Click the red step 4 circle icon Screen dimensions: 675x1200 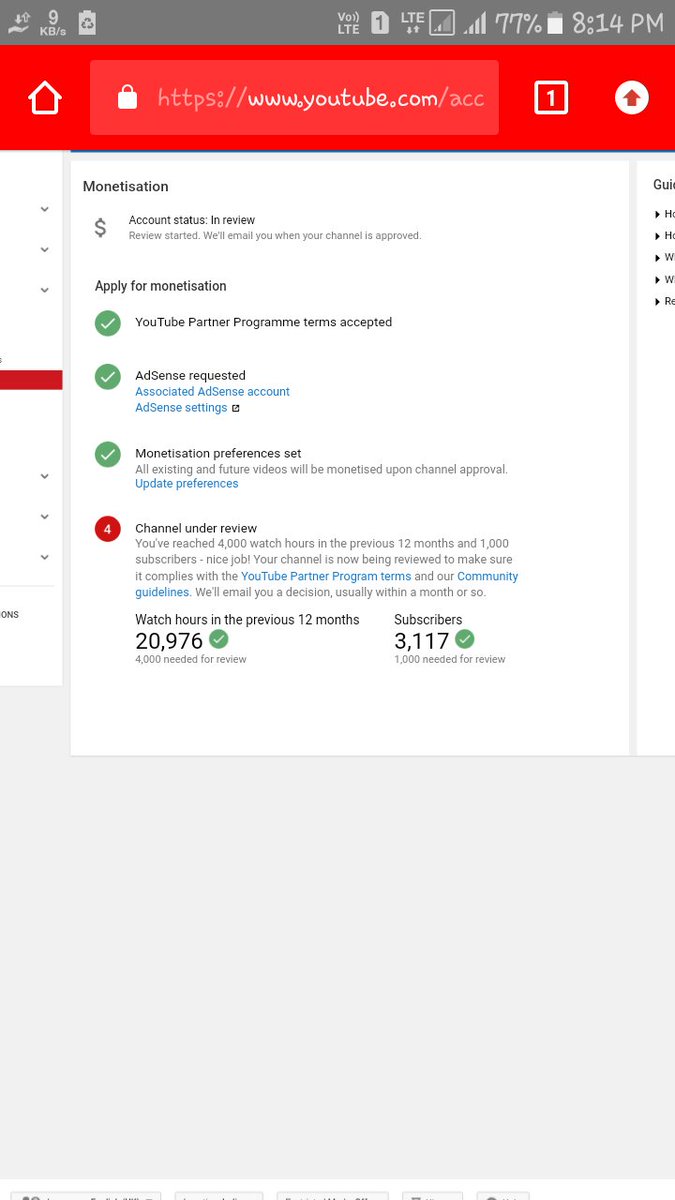[108, 529]
